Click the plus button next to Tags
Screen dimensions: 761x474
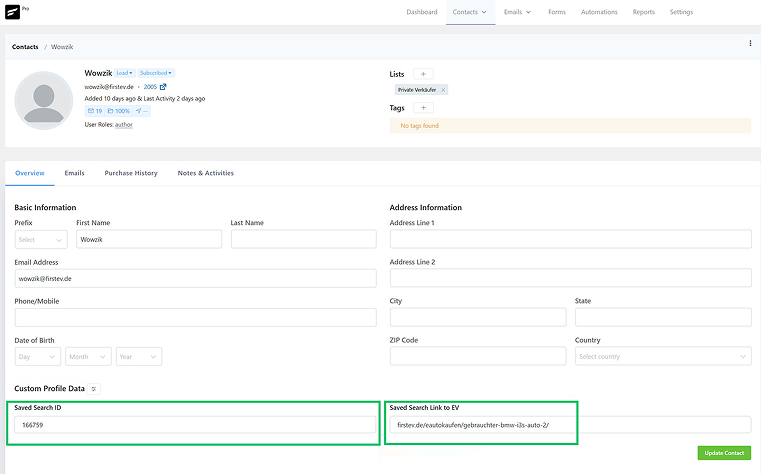coord(423,108)
